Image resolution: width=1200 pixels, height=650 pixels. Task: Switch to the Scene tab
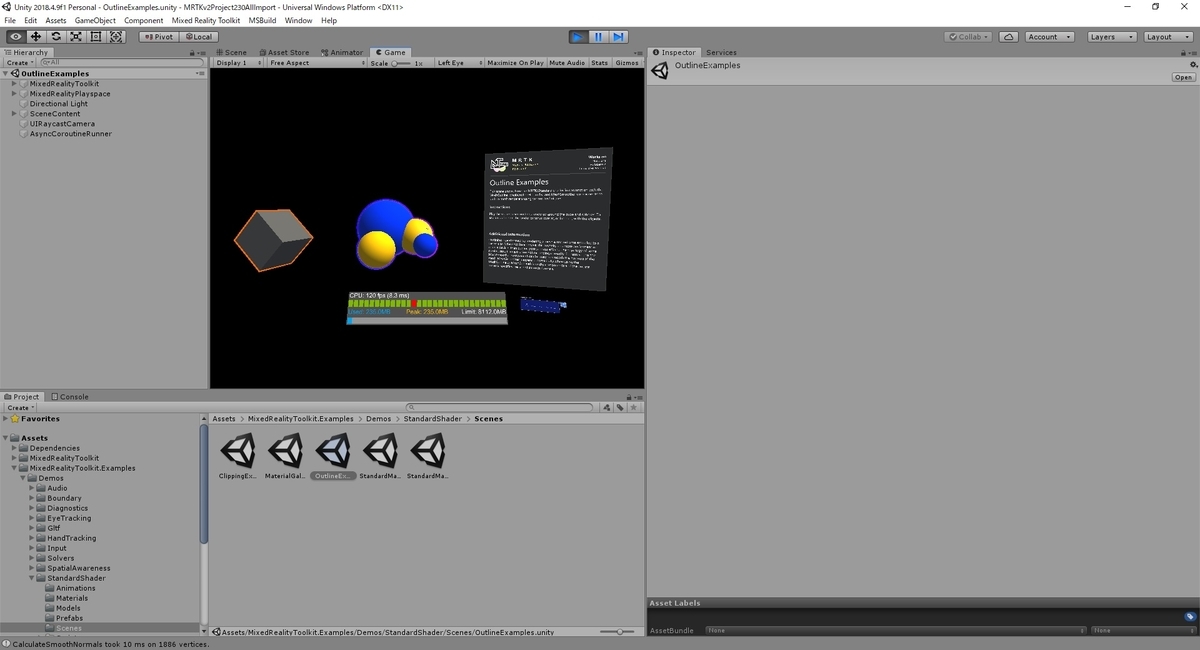click(232, 52)
